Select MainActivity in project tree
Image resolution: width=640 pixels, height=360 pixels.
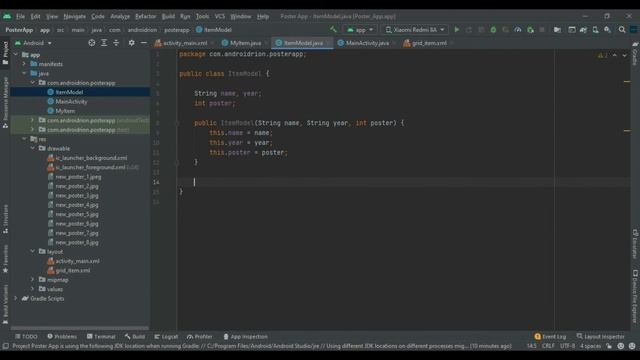(71, 102)
